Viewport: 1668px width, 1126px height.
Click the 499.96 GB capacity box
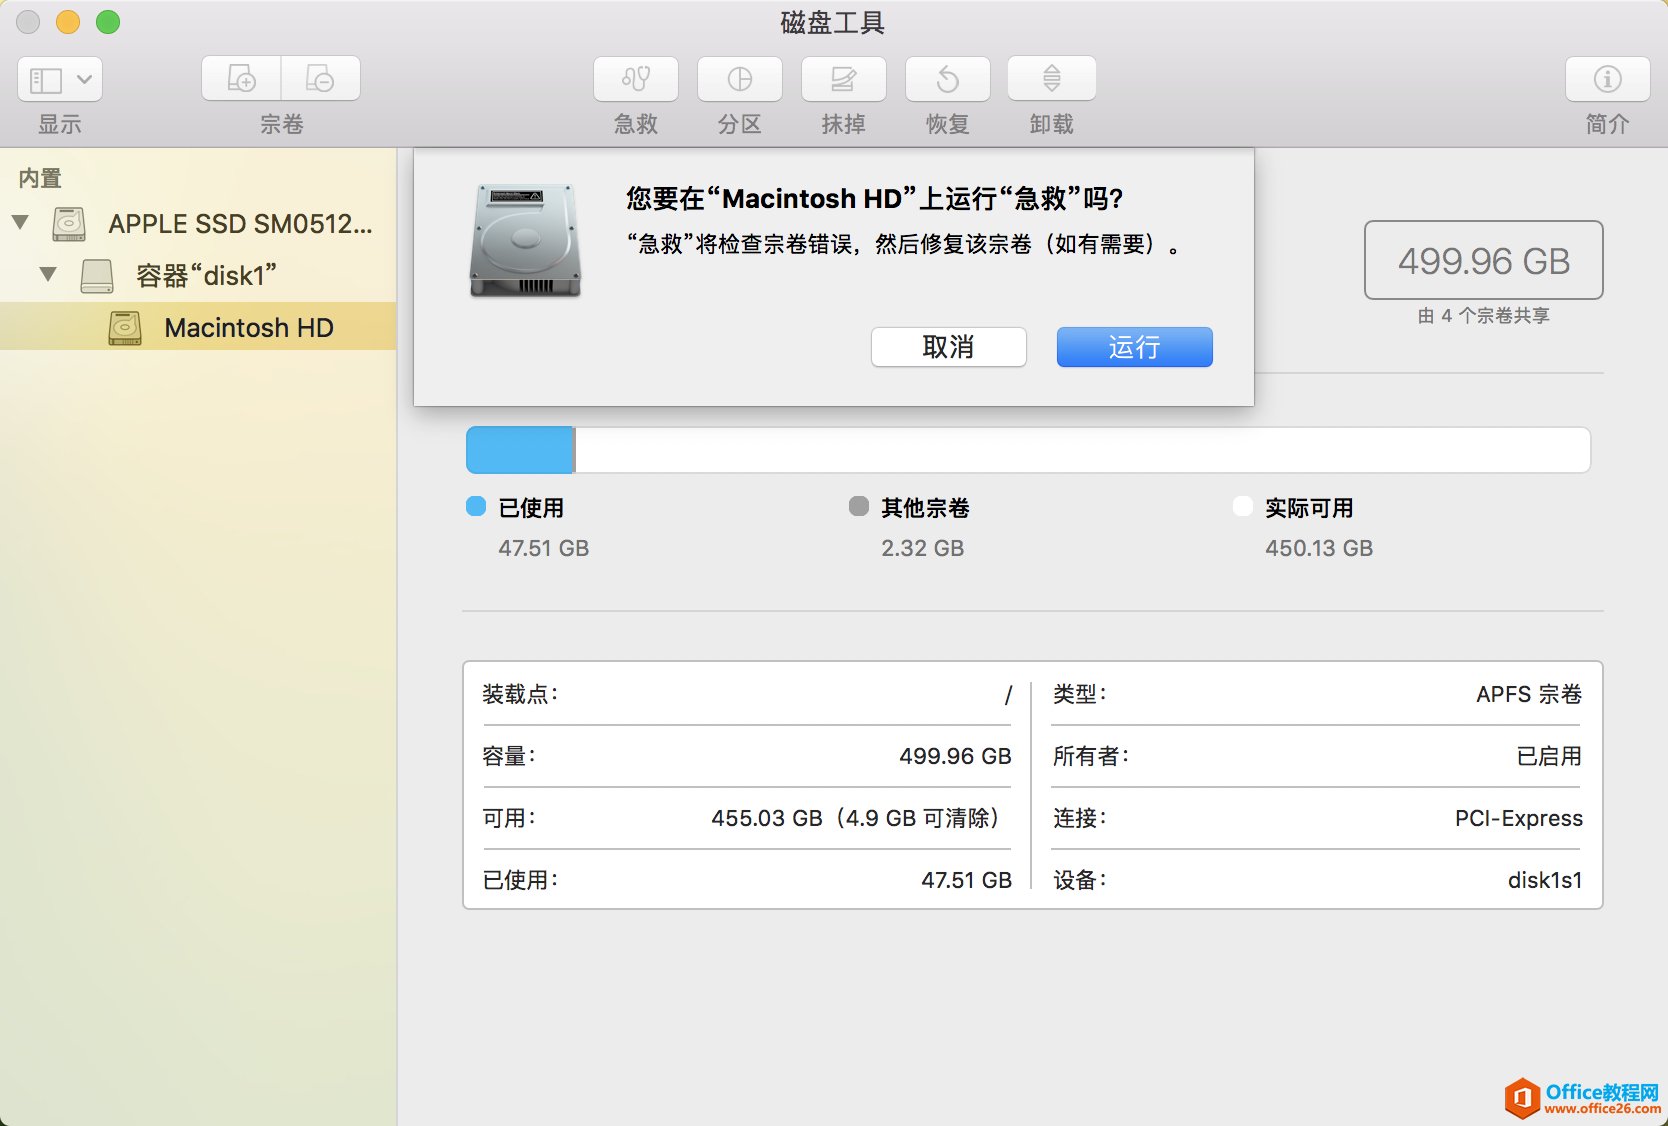tap(1484, 260)
